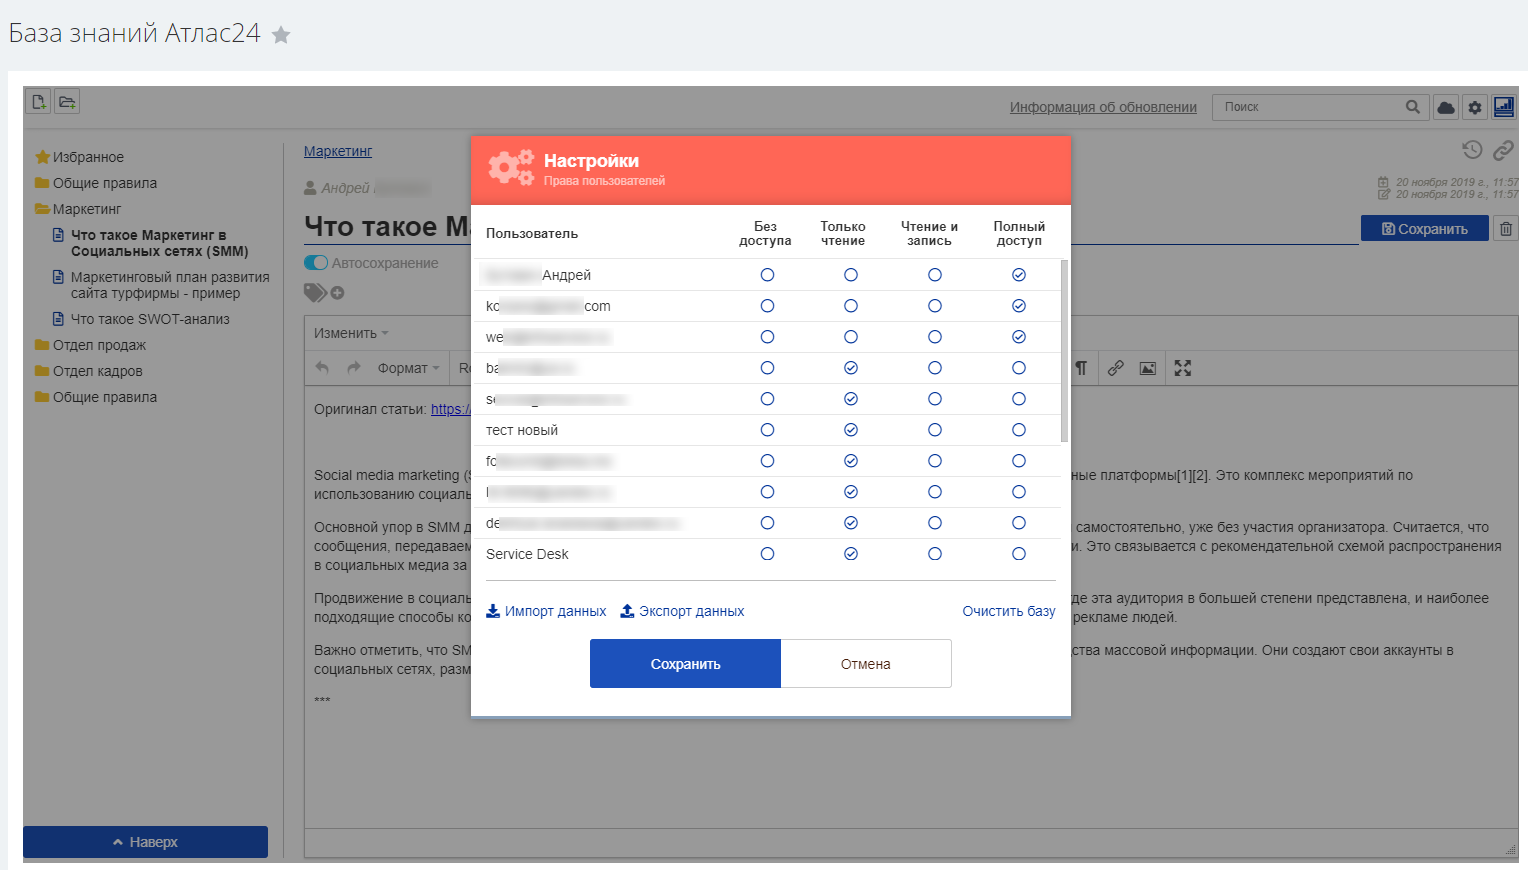Open the Отдел продаж folder
1528x870 pixels.
click(x=99, y=345)
